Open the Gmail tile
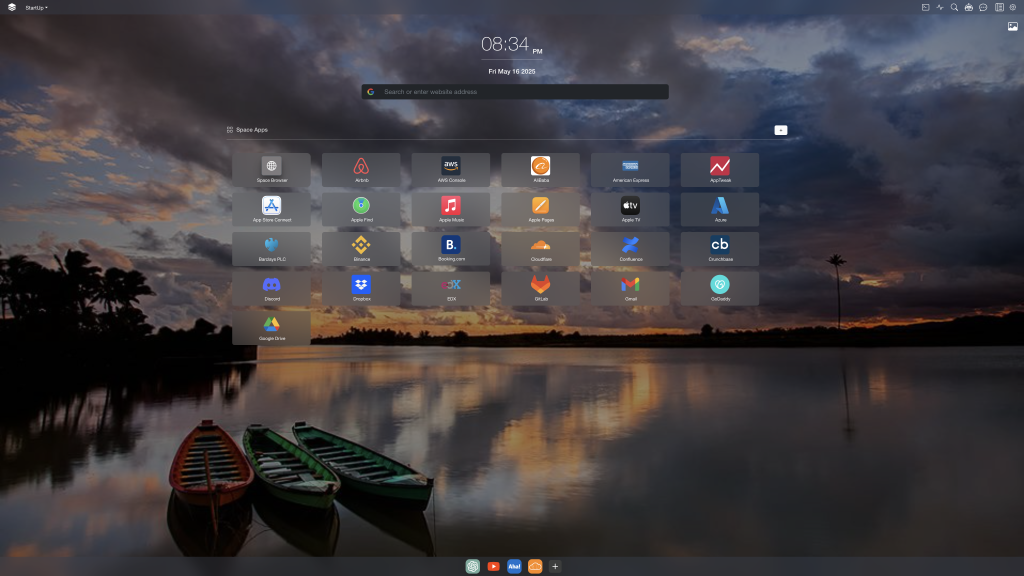Screen dimensions: 1024x576 (630, 289)
